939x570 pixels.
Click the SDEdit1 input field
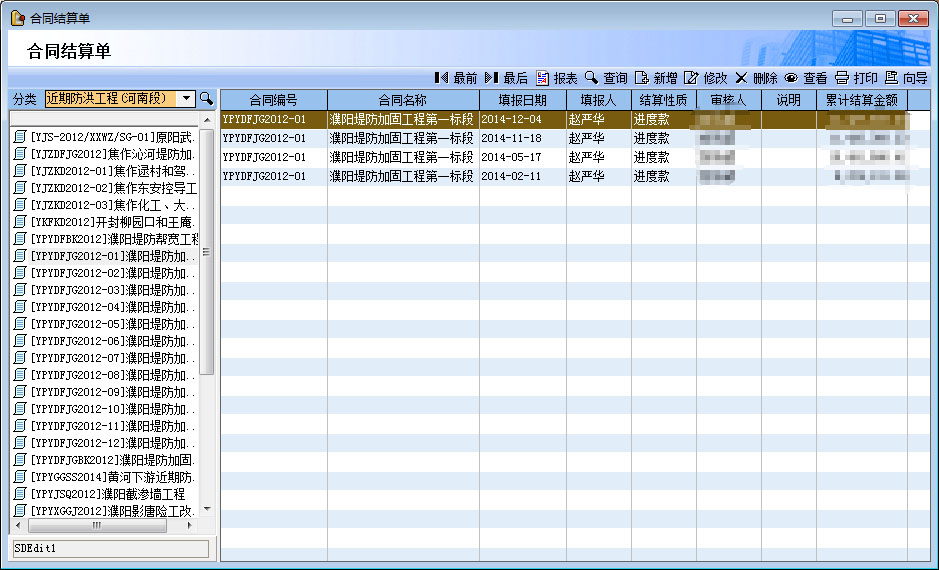click(110, 549)
